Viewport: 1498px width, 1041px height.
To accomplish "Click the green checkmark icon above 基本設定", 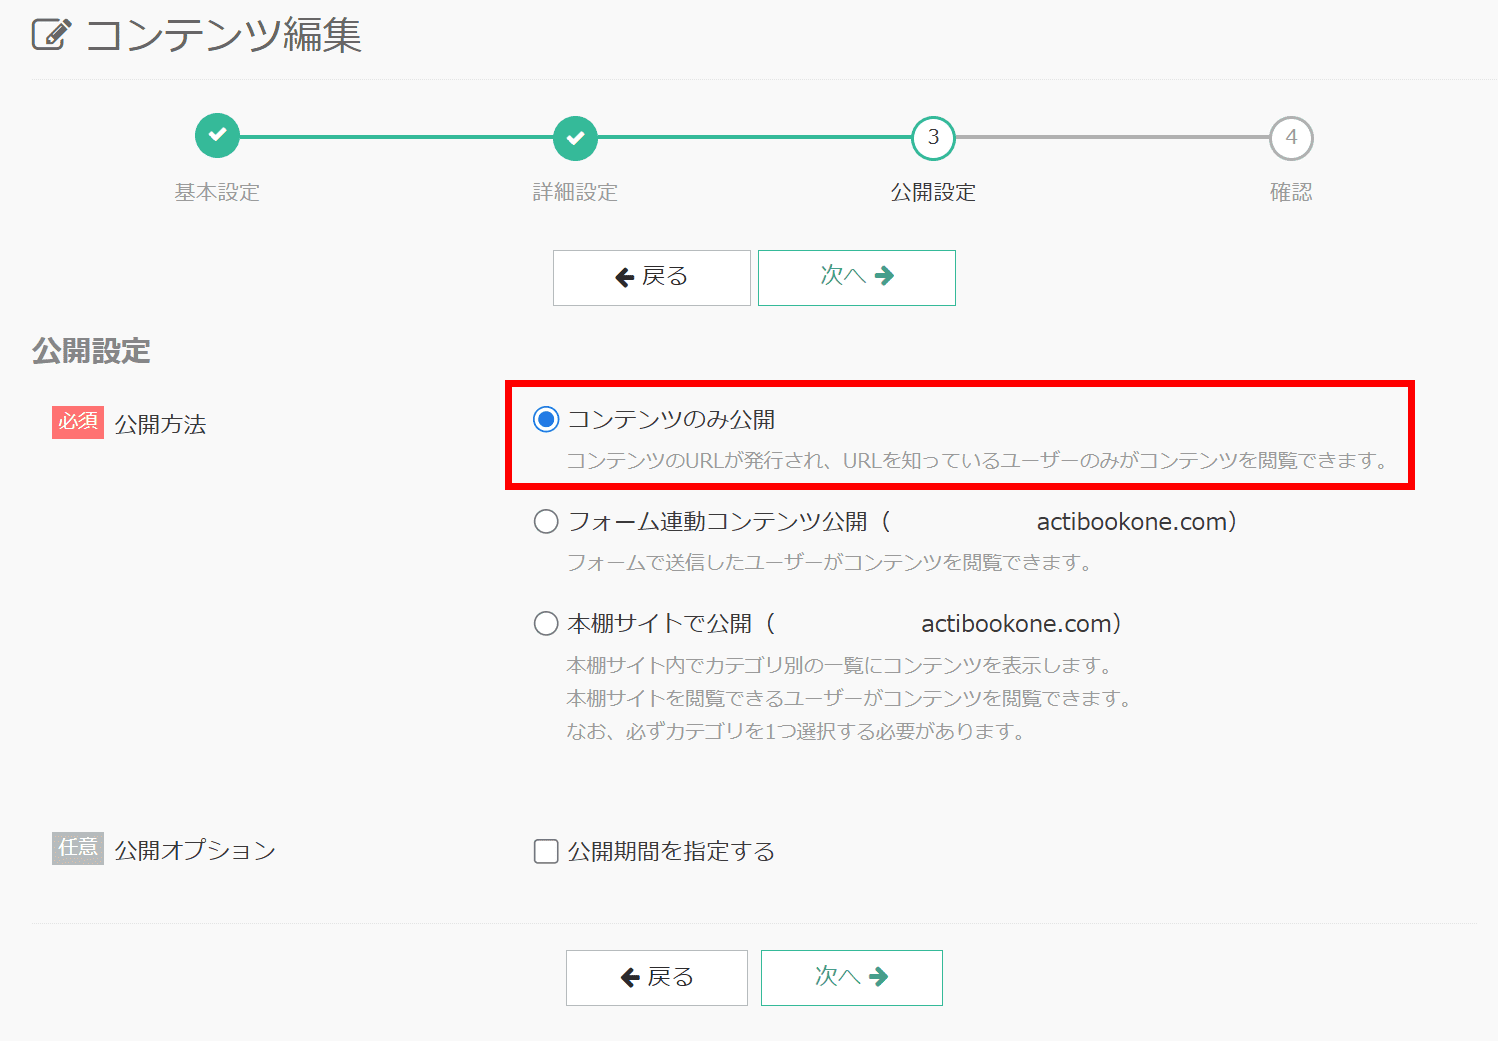I will tap(217, 138).
